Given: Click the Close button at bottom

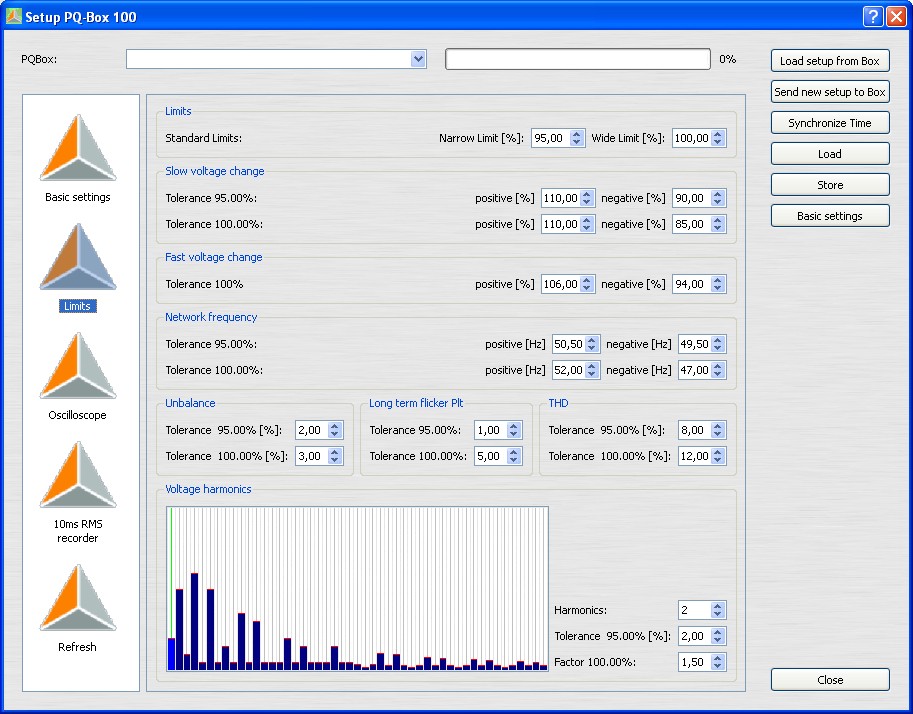Looking at the screenshot, I should pyautogui.click(x=830, y=680).
